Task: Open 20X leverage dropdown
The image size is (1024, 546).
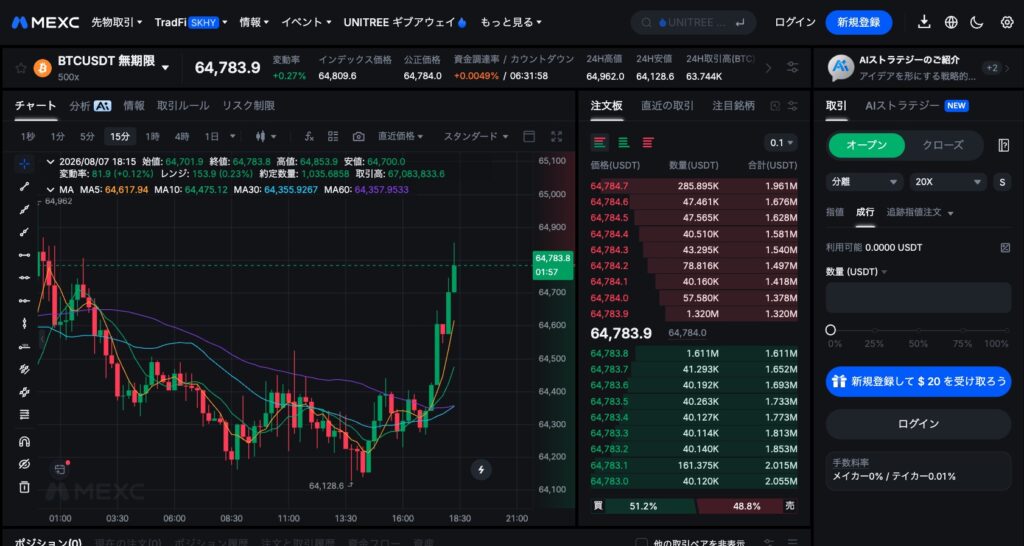Action: [x=948, y=182]
